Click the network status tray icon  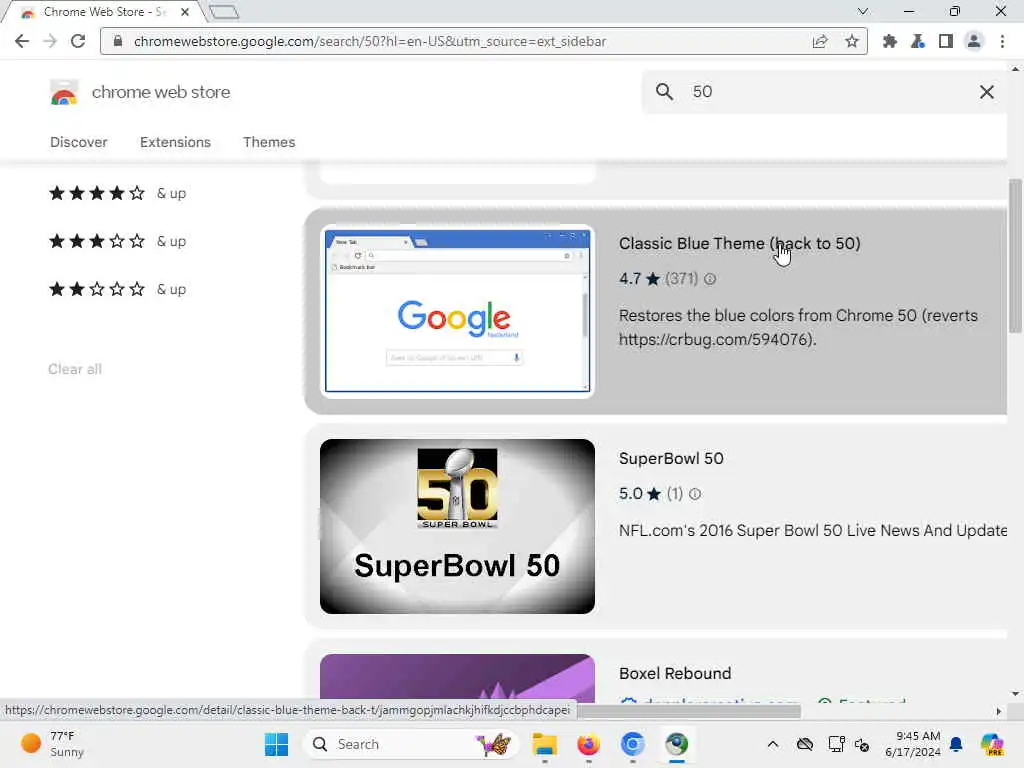[x=836, y=744]
